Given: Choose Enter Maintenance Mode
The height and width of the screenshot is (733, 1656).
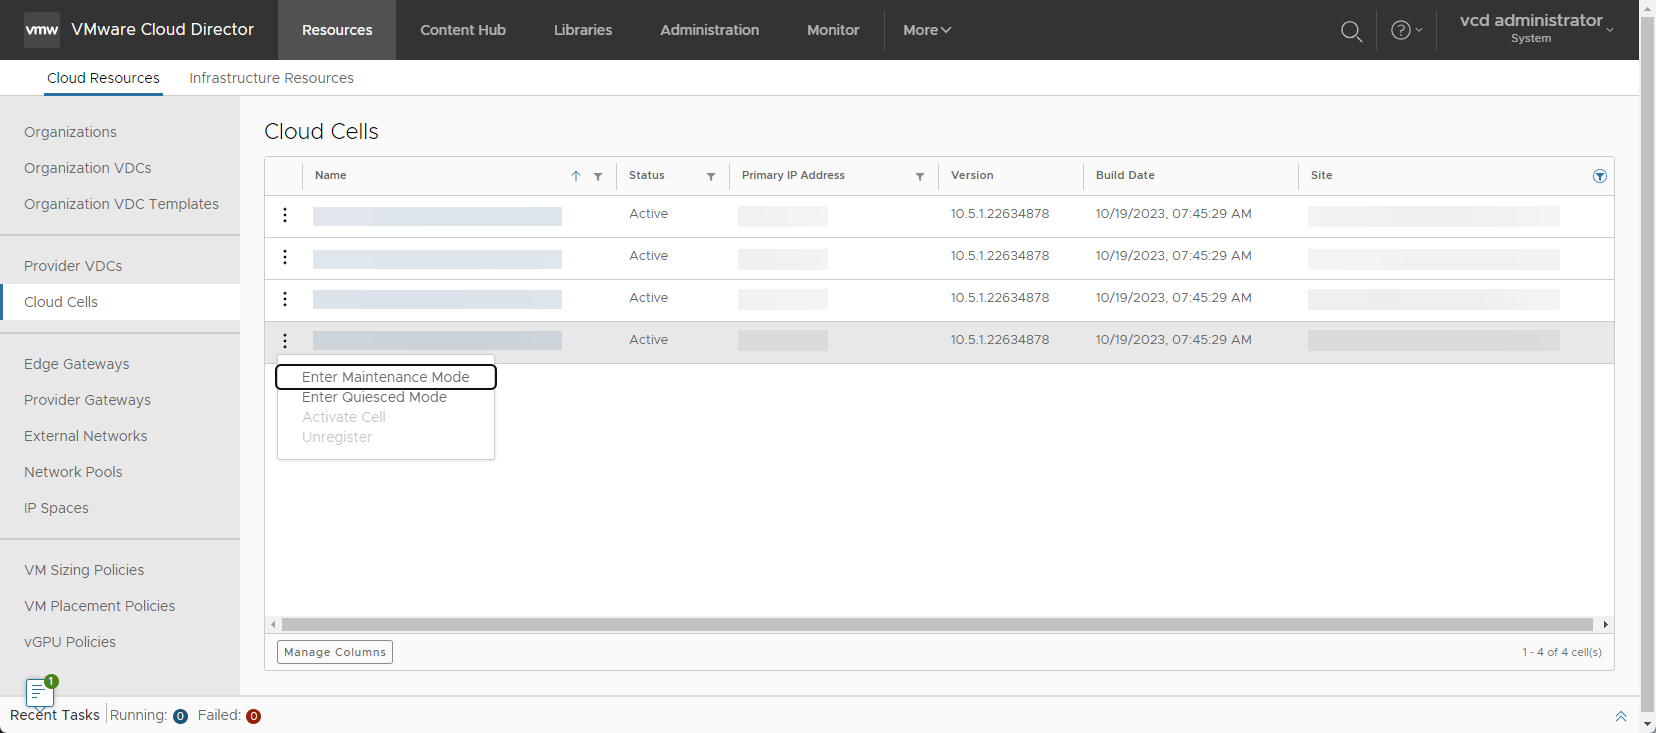Looking at the screenshot, I should click(x=386, y=377).
